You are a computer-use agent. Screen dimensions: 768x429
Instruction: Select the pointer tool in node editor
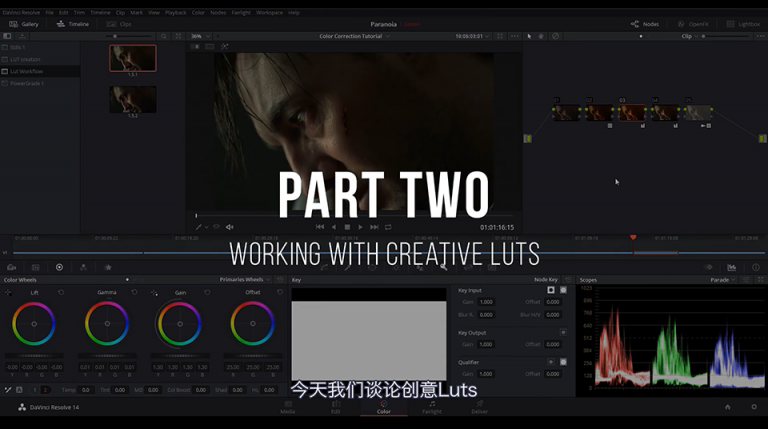tap(529, 36)
